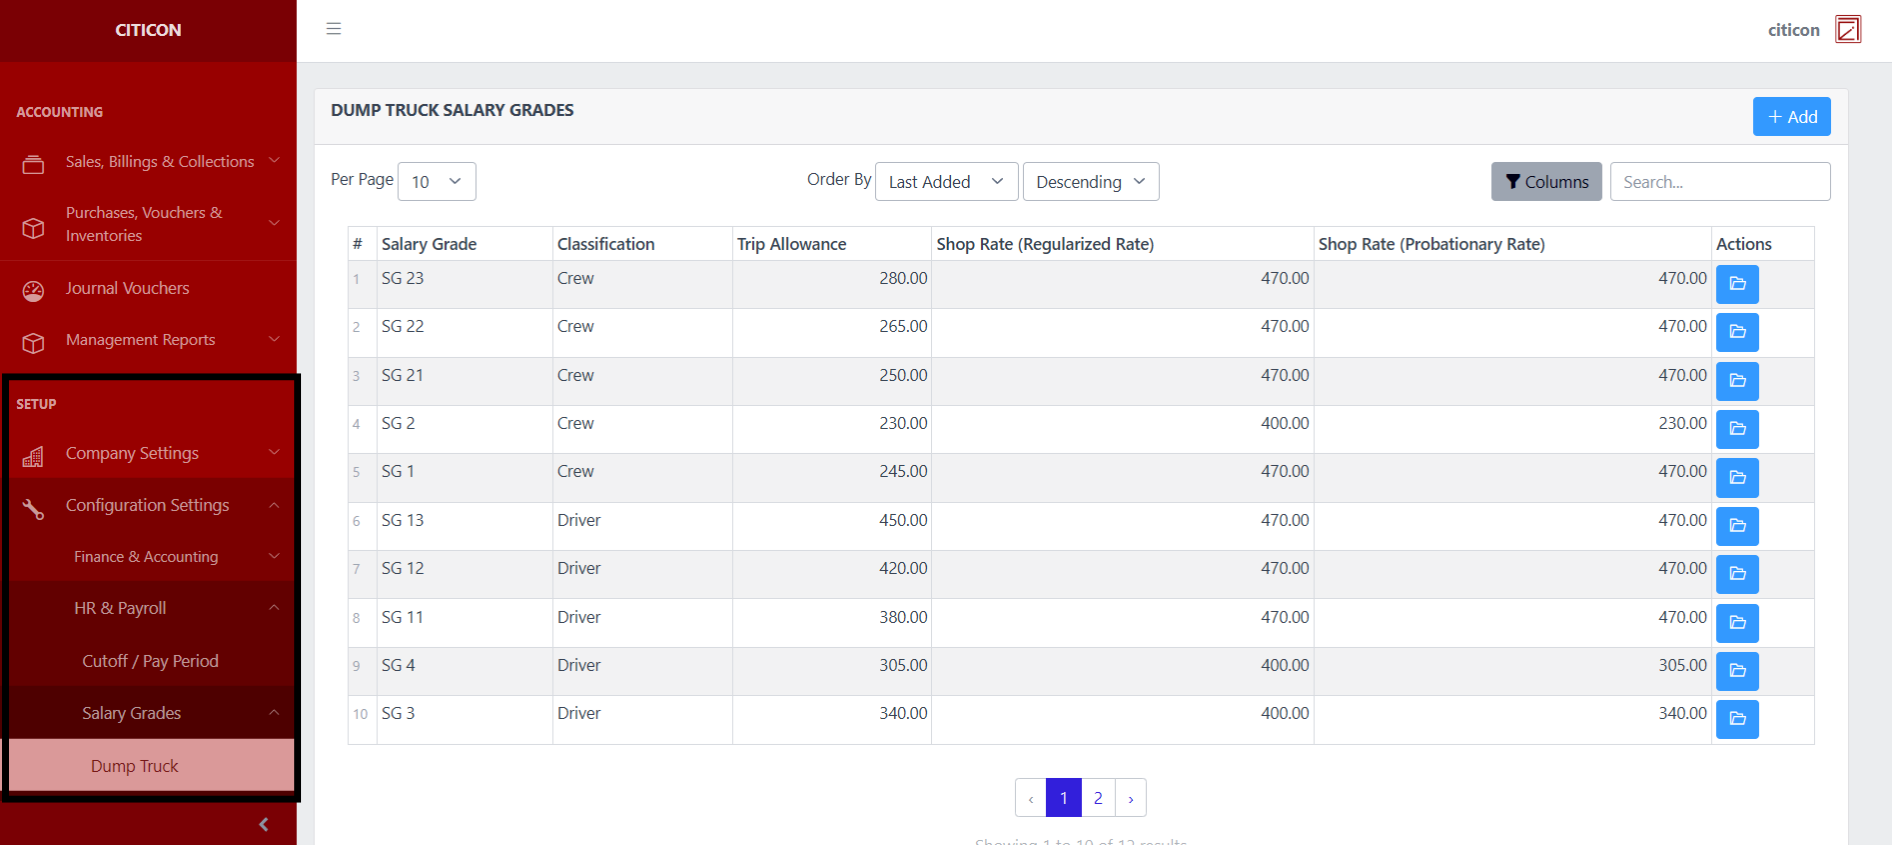Click the Add button
Image resolution: width=1892 pixels, height=845 pixels.
1791,117
